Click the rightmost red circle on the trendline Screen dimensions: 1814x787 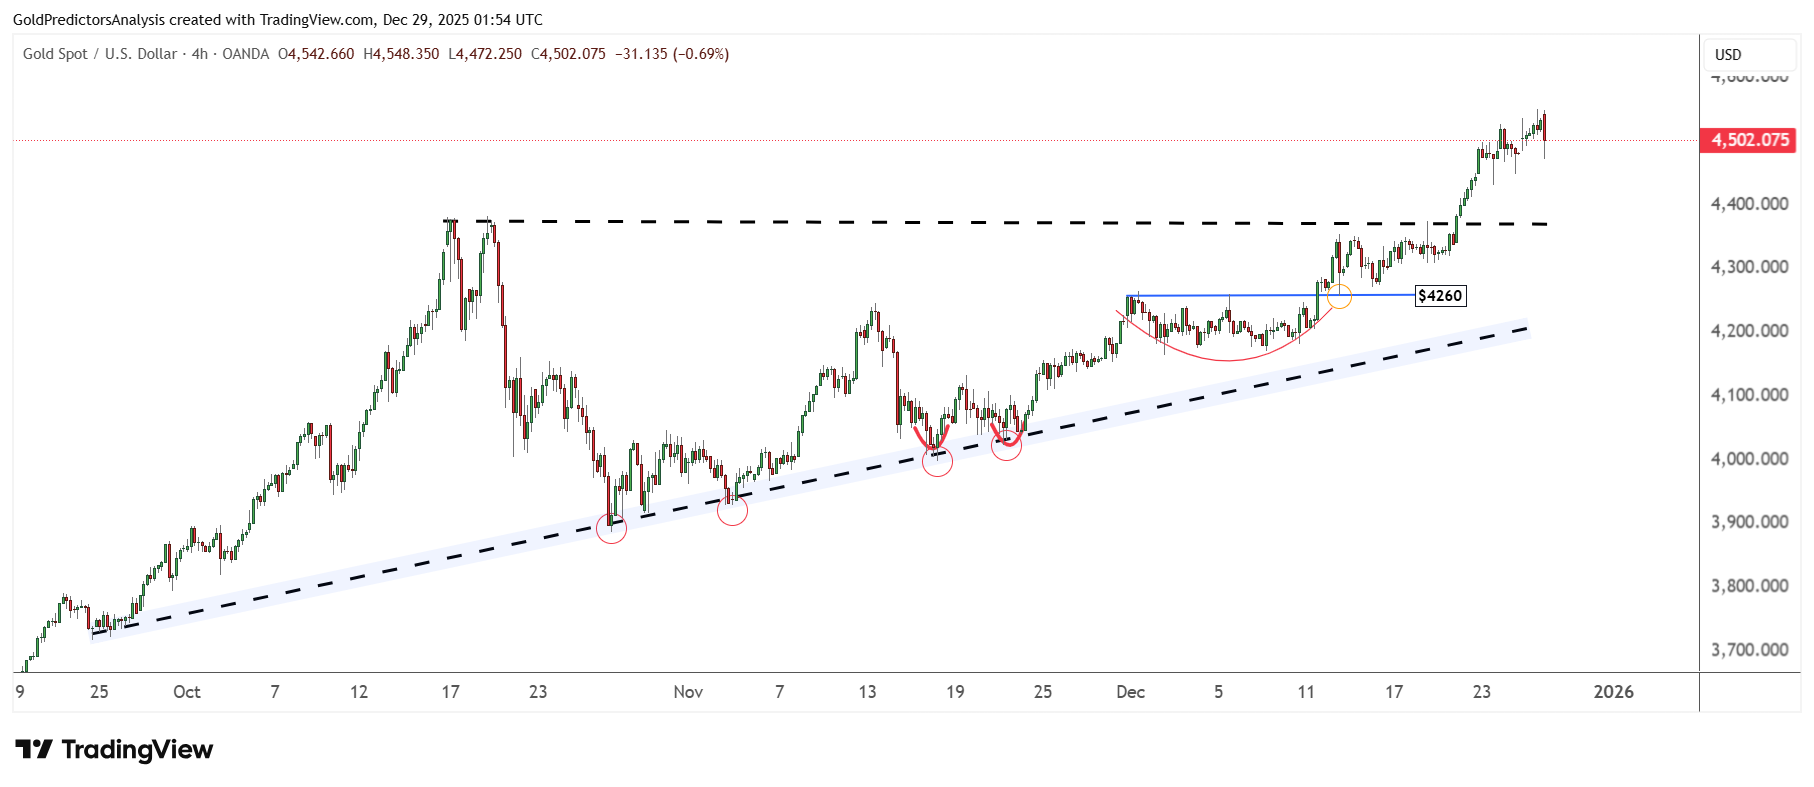(x=1006, y=446)
